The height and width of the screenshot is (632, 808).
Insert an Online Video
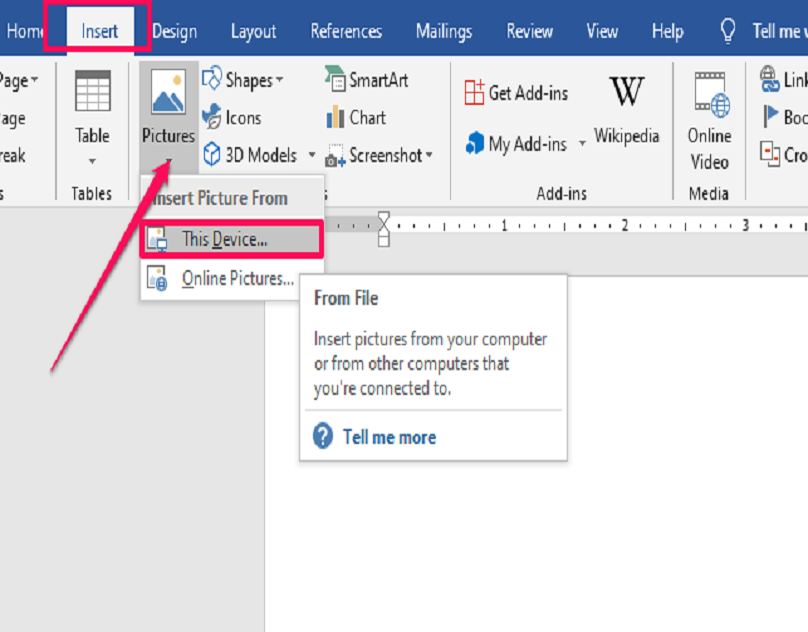pos(710,121)
